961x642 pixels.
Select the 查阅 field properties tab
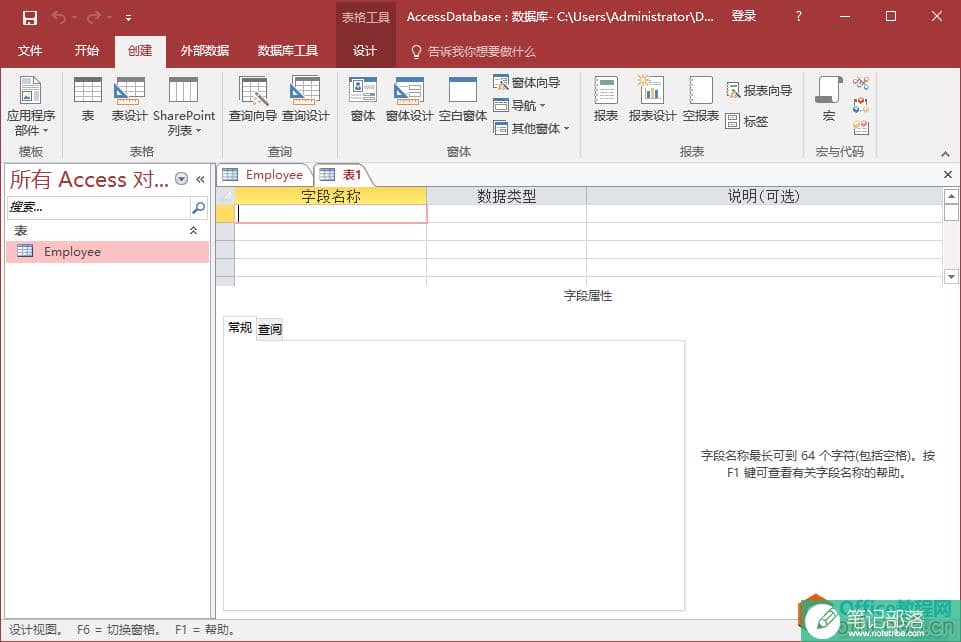point(270,330)
